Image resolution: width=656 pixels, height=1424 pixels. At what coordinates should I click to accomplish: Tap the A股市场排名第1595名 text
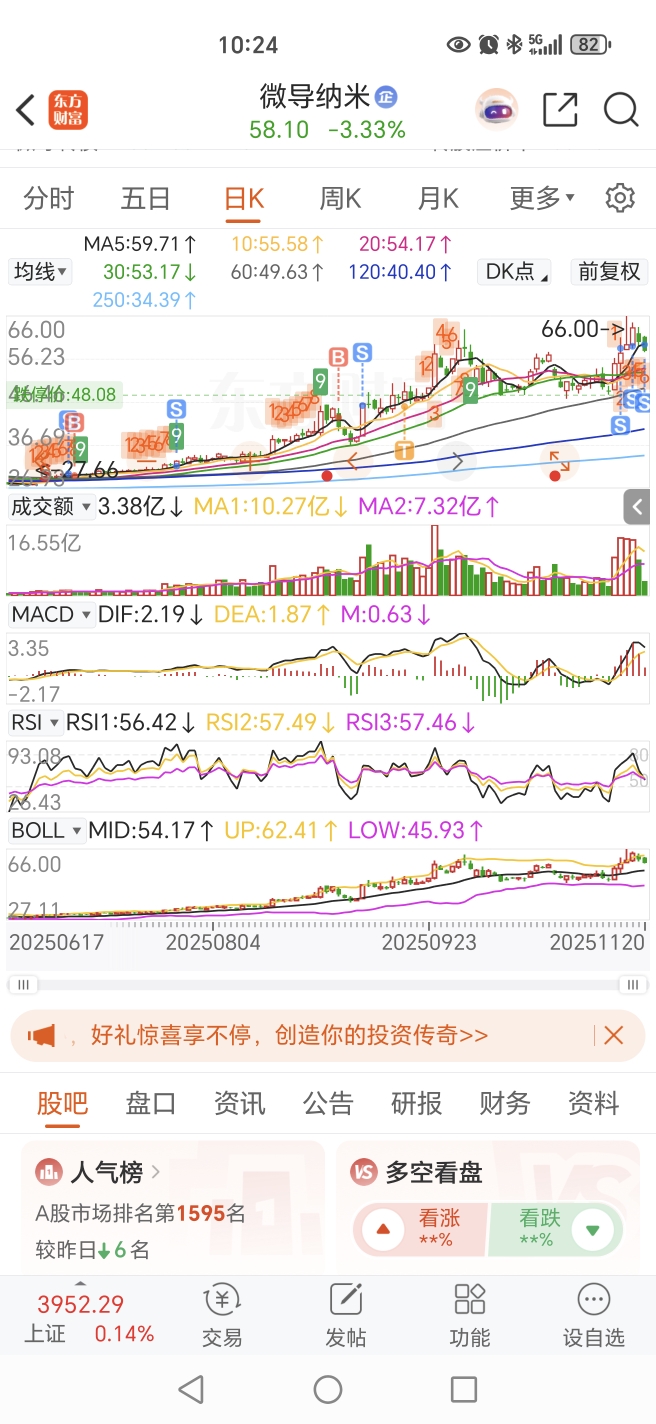point(141,1214)
